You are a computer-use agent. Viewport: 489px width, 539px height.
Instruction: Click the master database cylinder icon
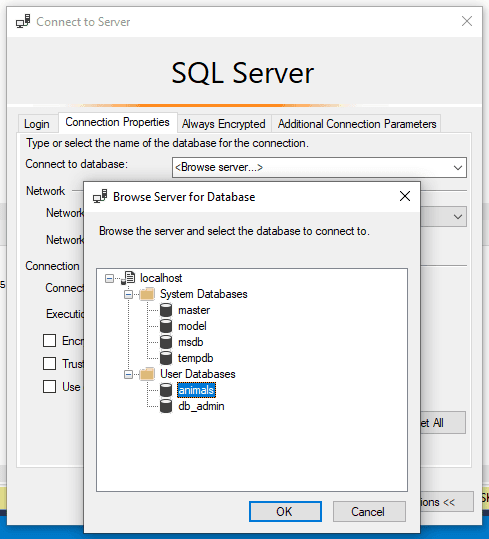[166, 310]
